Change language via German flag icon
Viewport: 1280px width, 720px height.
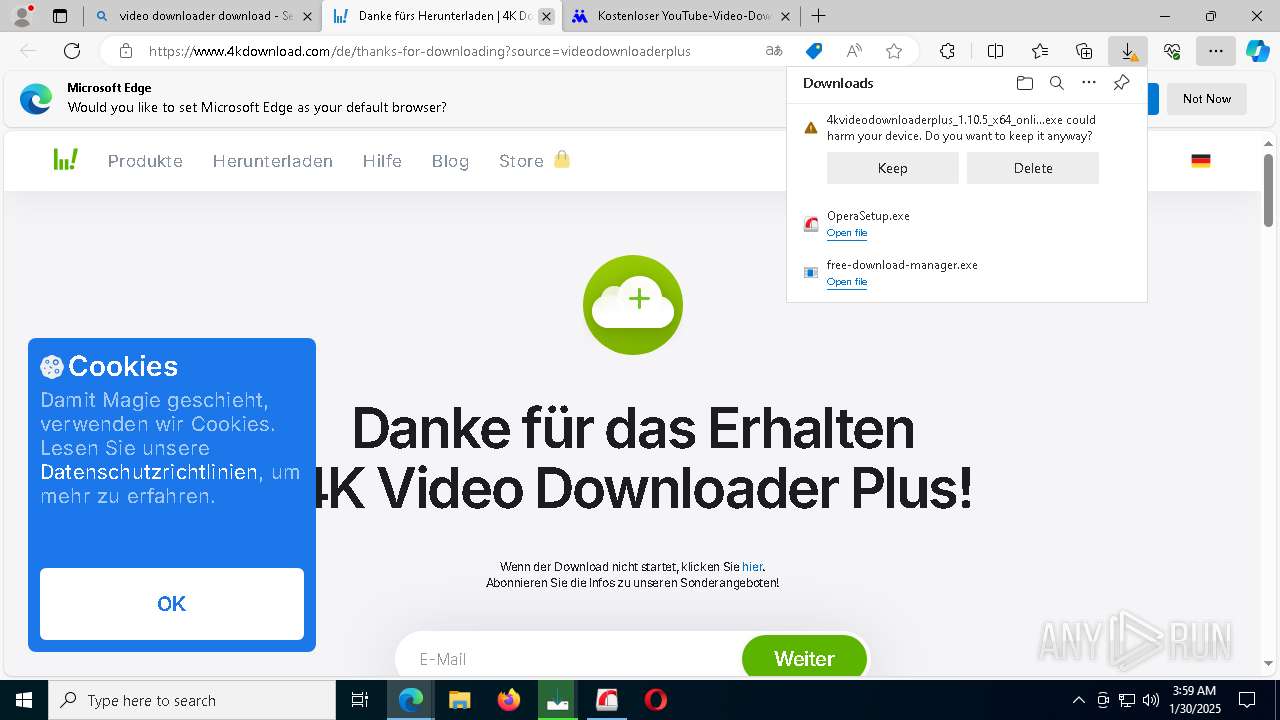tap(1201, 160)
